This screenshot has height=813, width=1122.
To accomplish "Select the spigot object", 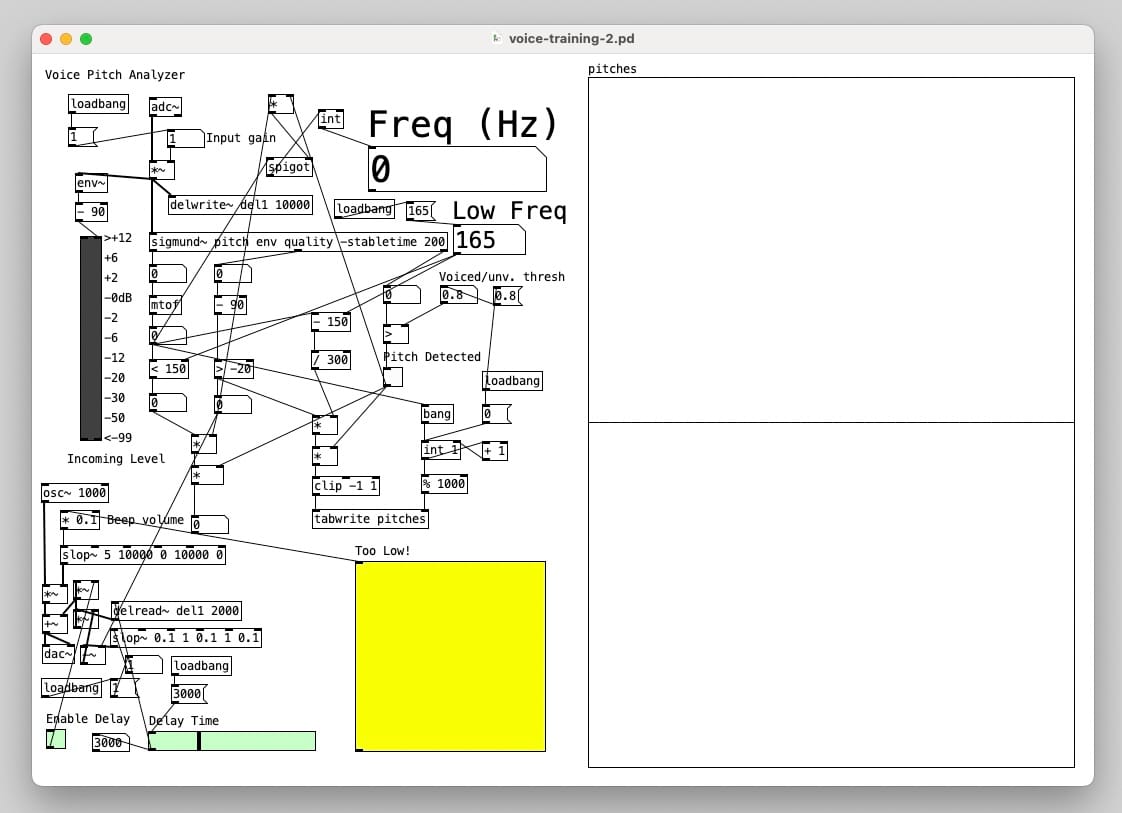I will click(x=290, y=167).
